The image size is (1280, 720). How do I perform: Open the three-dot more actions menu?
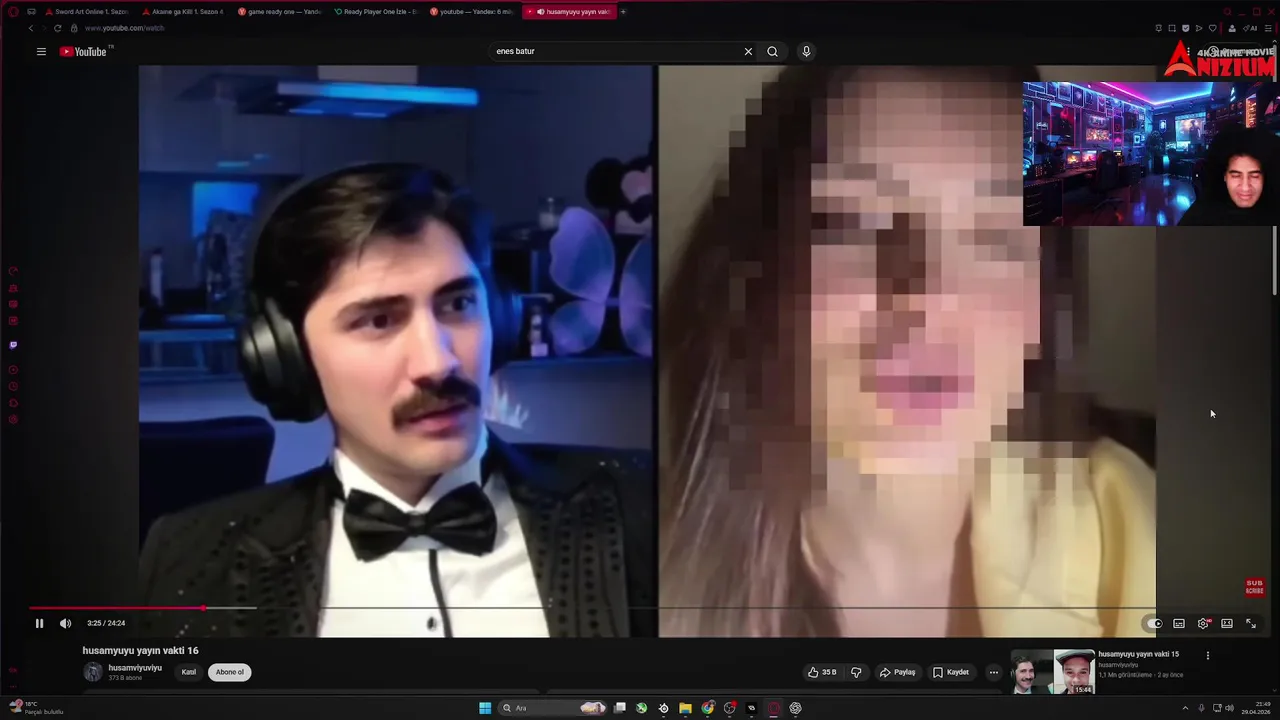coord(993,672)
